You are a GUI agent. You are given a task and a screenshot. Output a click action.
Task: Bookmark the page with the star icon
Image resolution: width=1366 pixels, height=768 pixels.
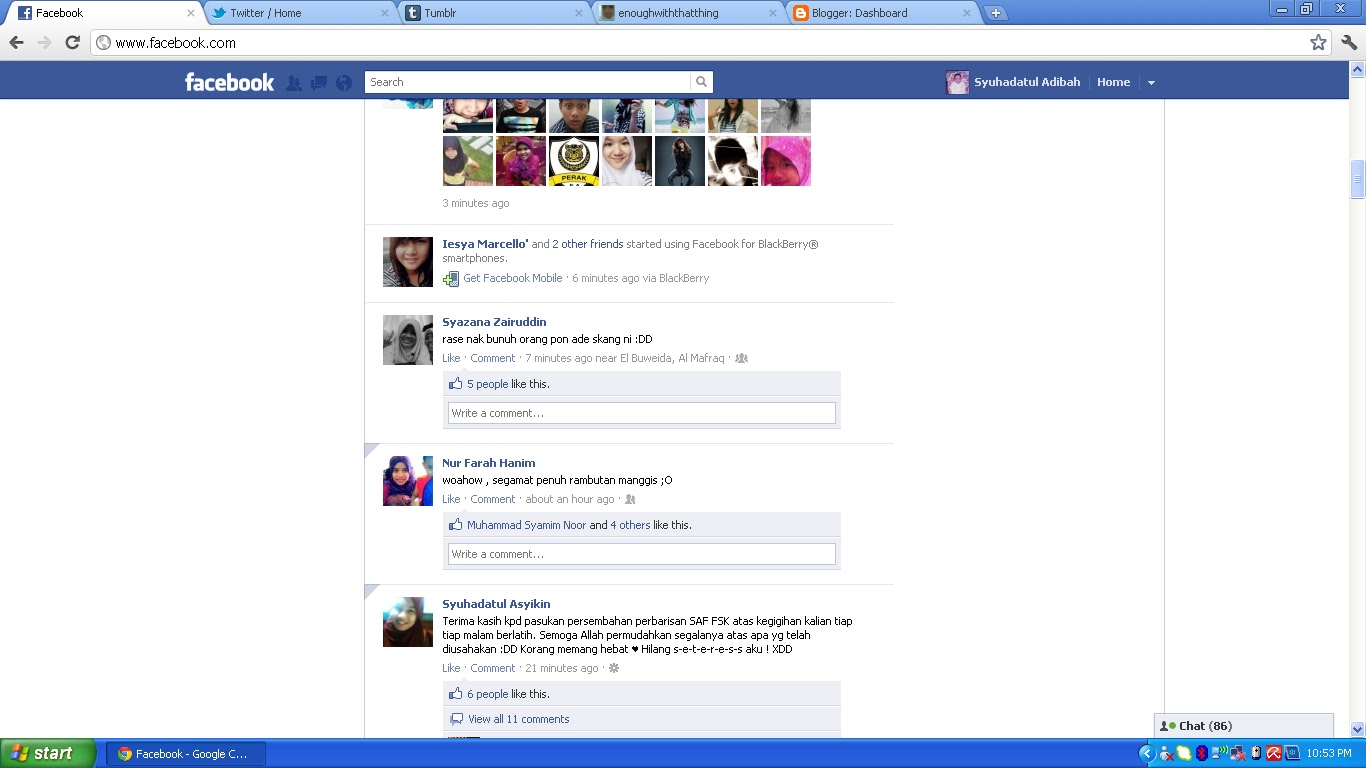click(x=1318, y=42)
